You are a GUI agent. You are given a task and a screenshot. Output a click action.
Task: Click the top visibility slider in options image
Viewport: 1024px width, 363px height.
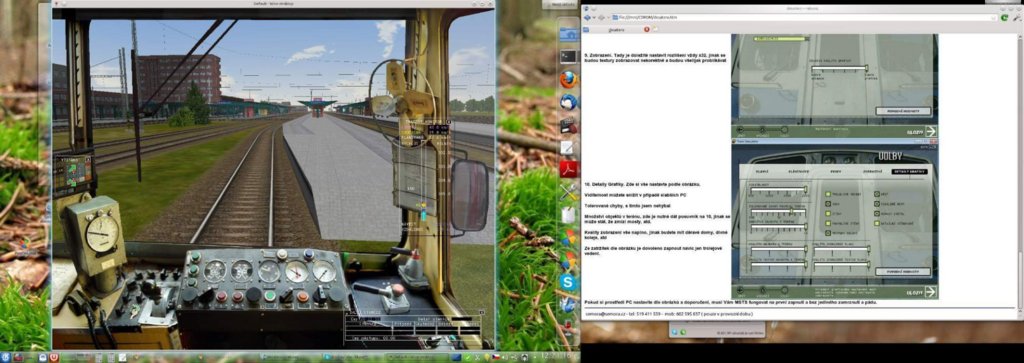778,190
